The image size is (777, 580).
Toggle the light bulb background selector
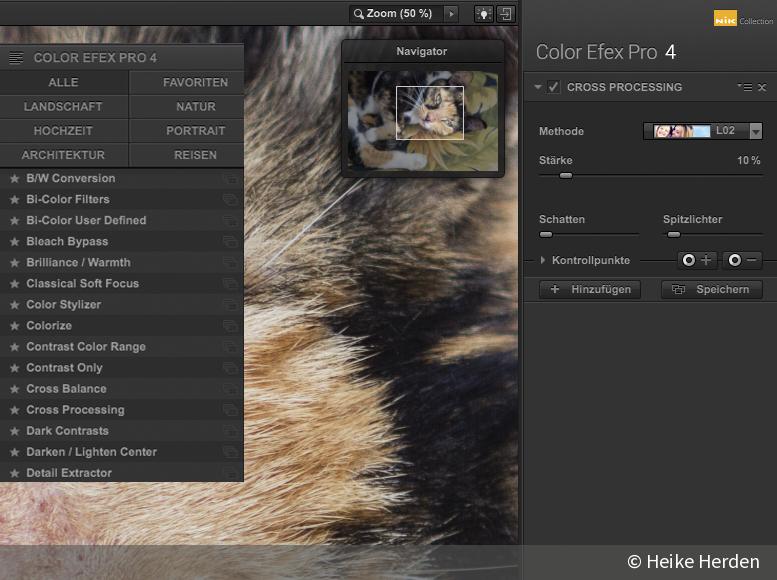coord(483,14)
